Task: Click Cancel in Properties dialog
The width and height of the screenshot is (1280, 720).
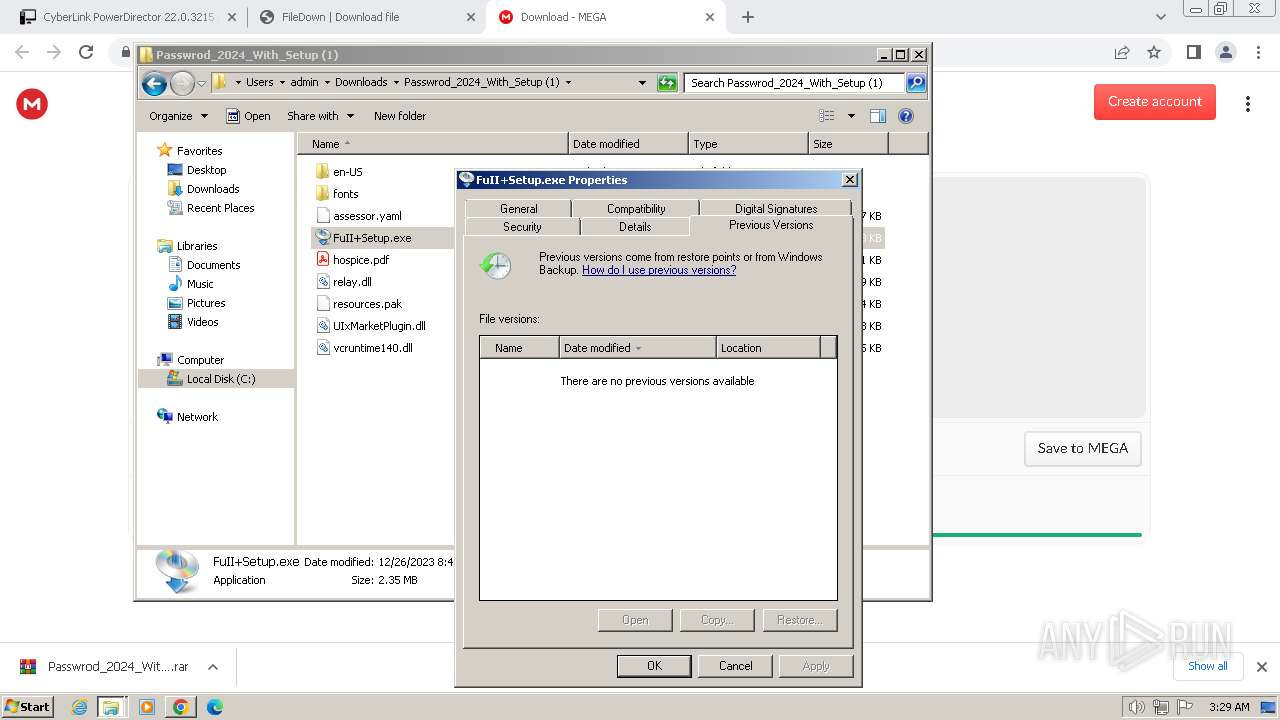Action: coord(735,666)
